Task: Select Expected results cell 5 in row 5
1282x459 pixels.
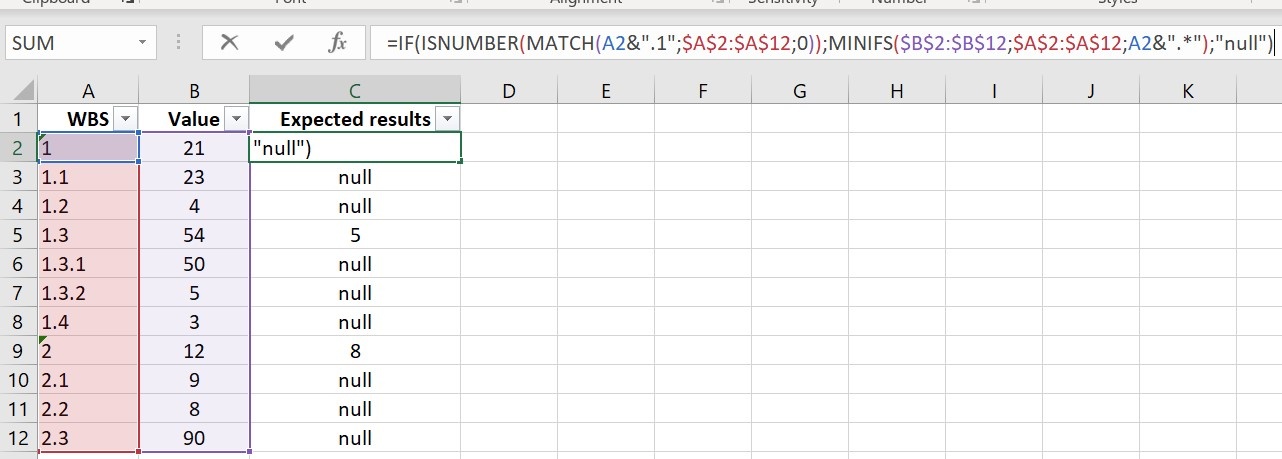Action: (355, 235)
